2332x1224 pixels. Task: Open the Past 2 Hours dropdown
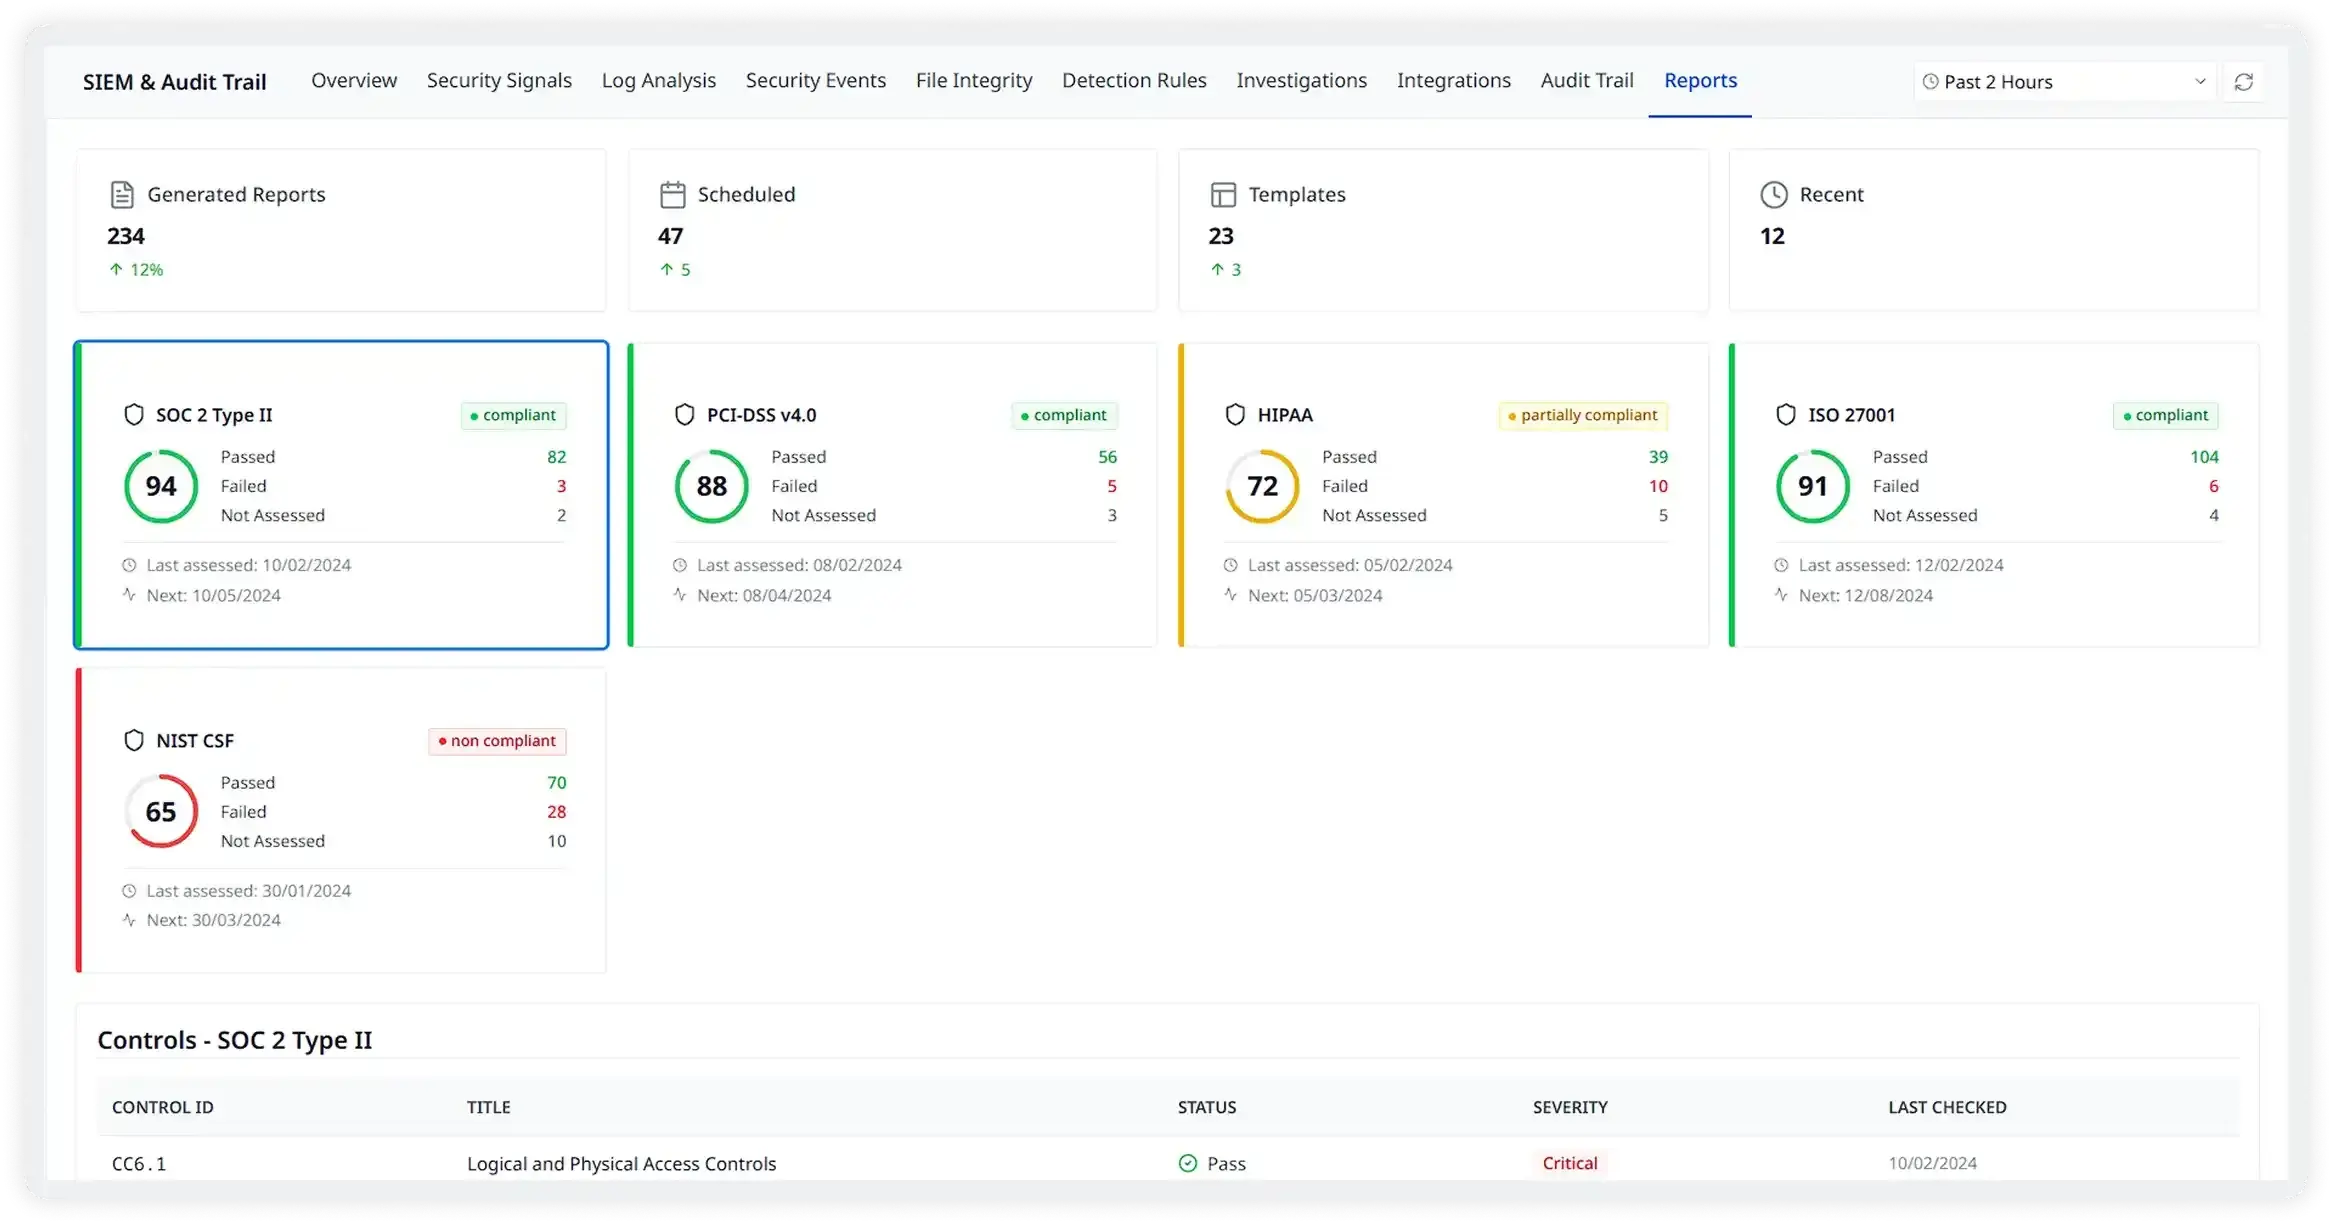tap(2064, 82)
